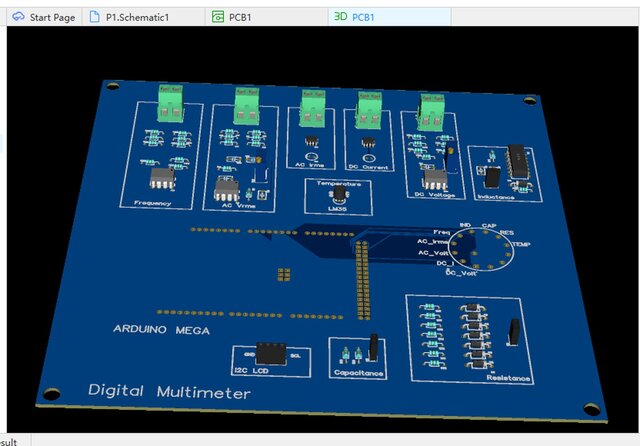Click the rotary selector switch footprint
The image size is (640, 446).
(481, 250)
